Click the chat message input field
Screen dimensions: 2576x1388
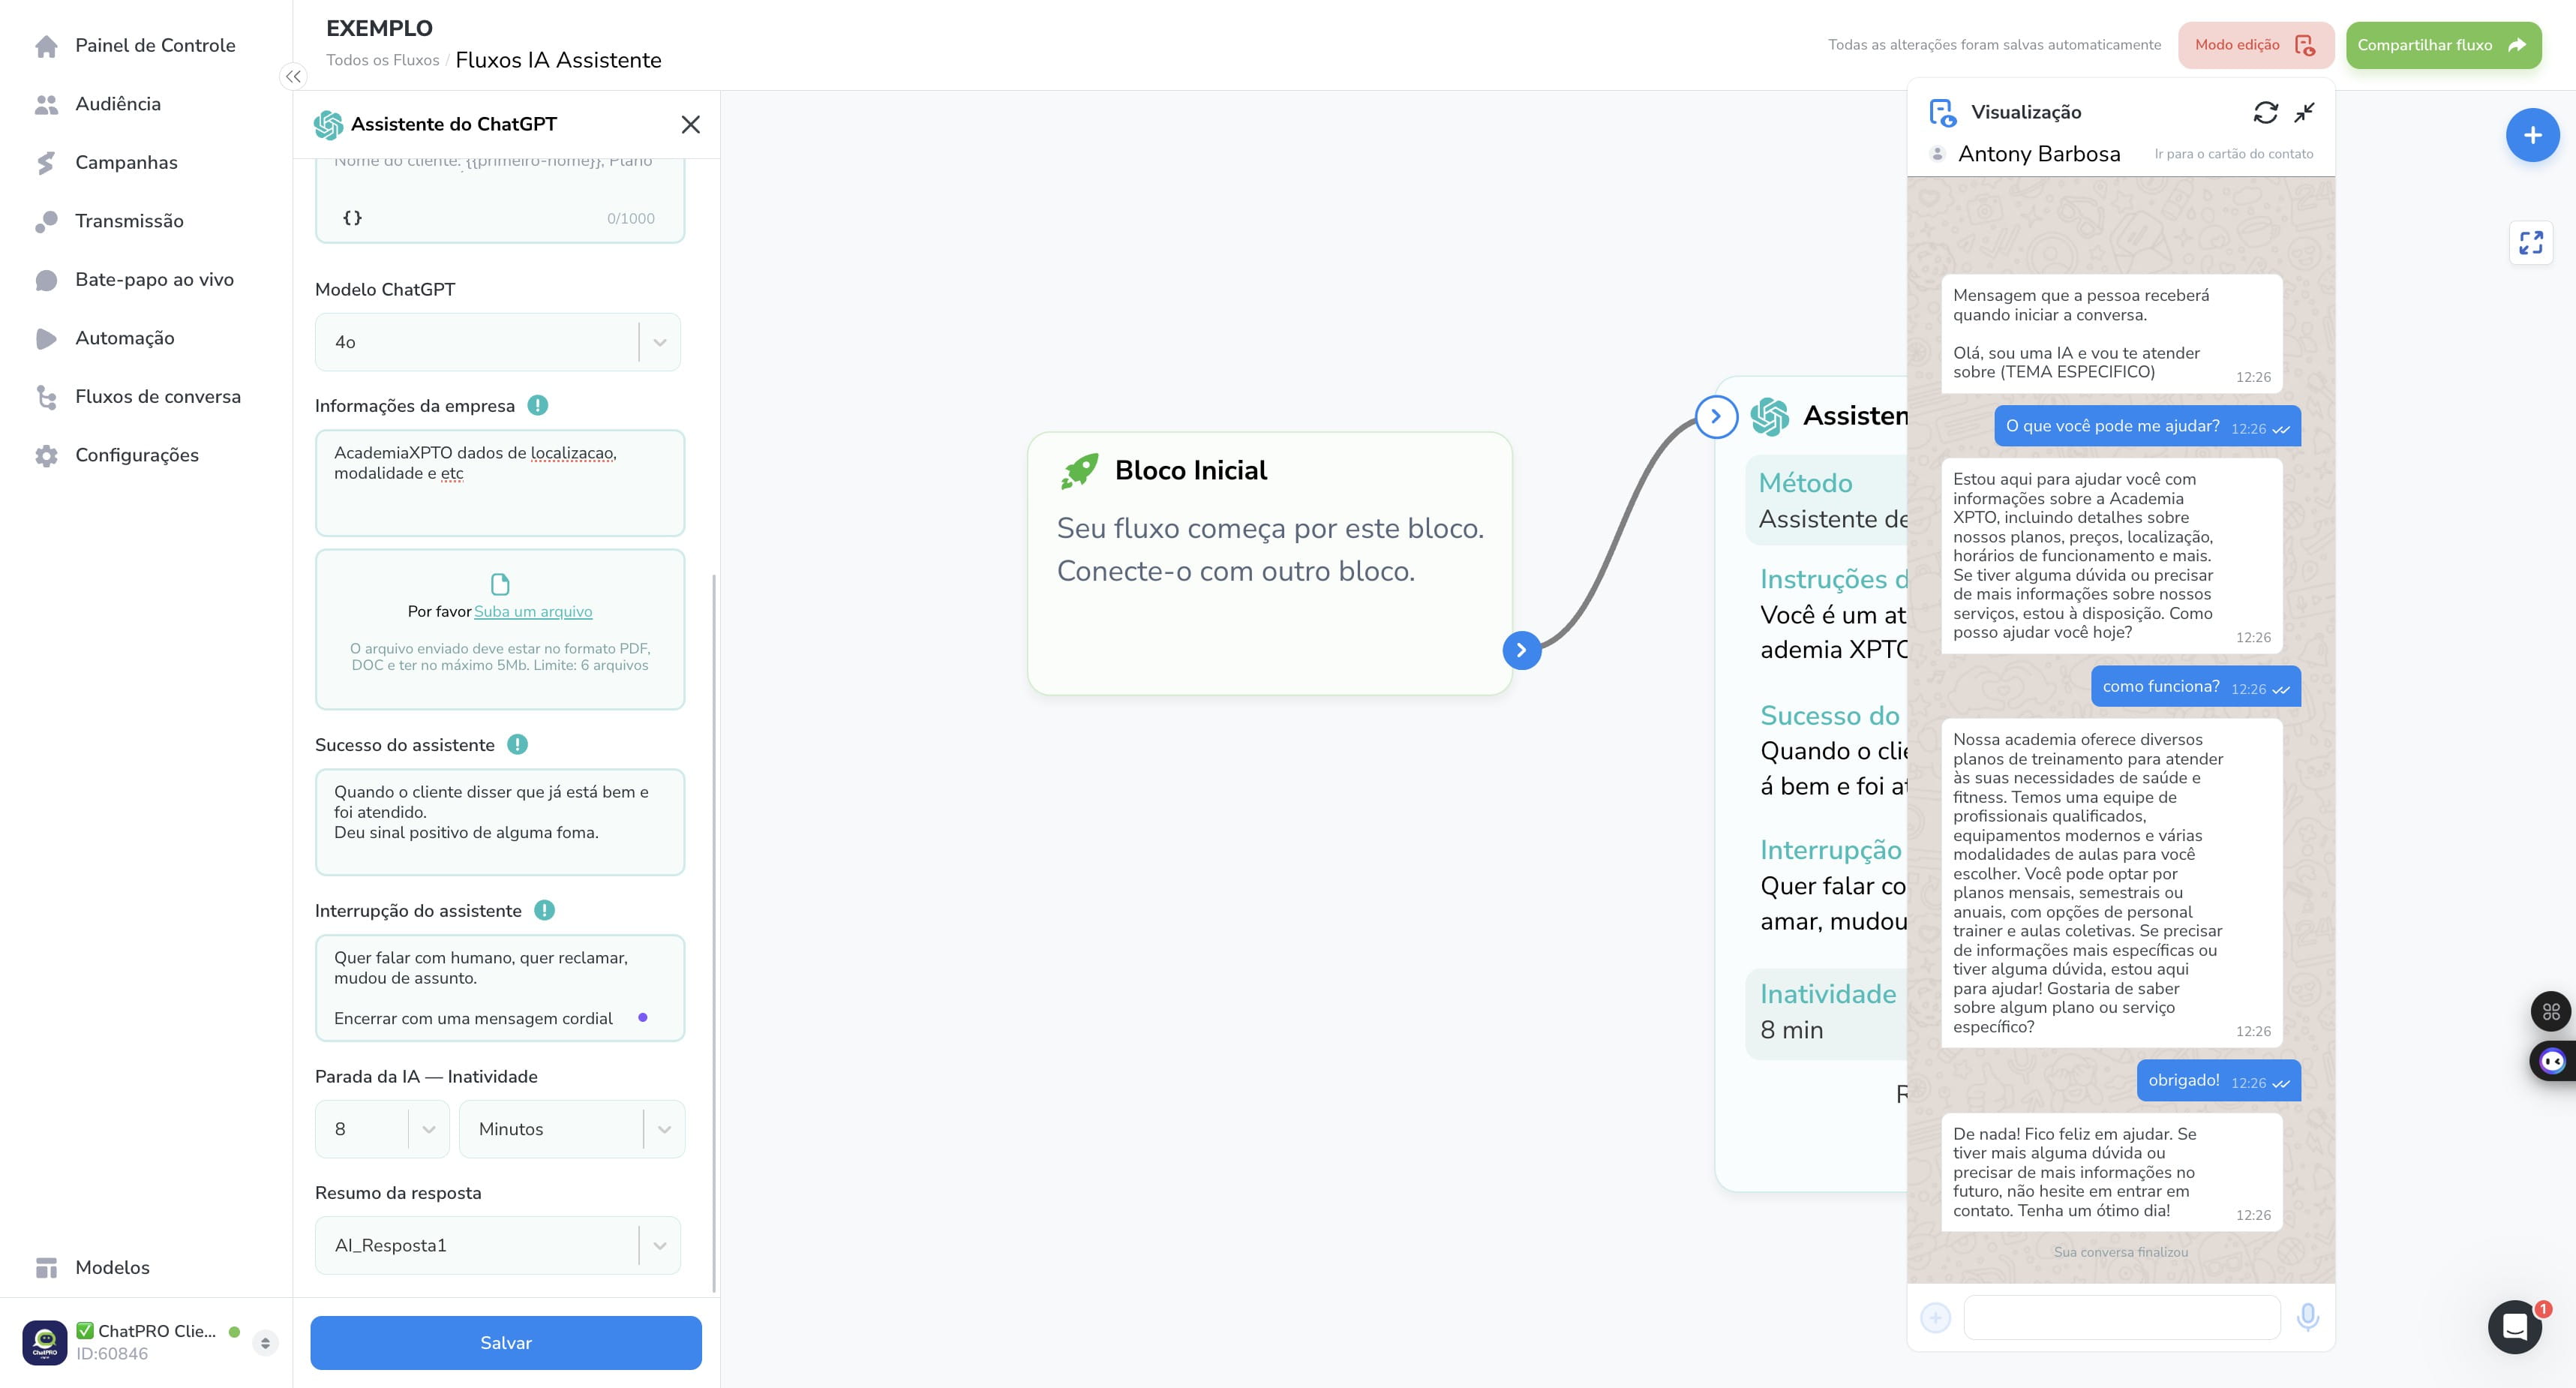[2122, 1318]
